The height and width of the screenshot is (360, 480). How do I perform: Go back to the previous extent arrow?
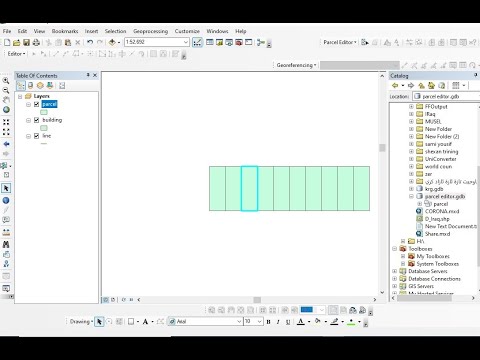pos(6,144)
